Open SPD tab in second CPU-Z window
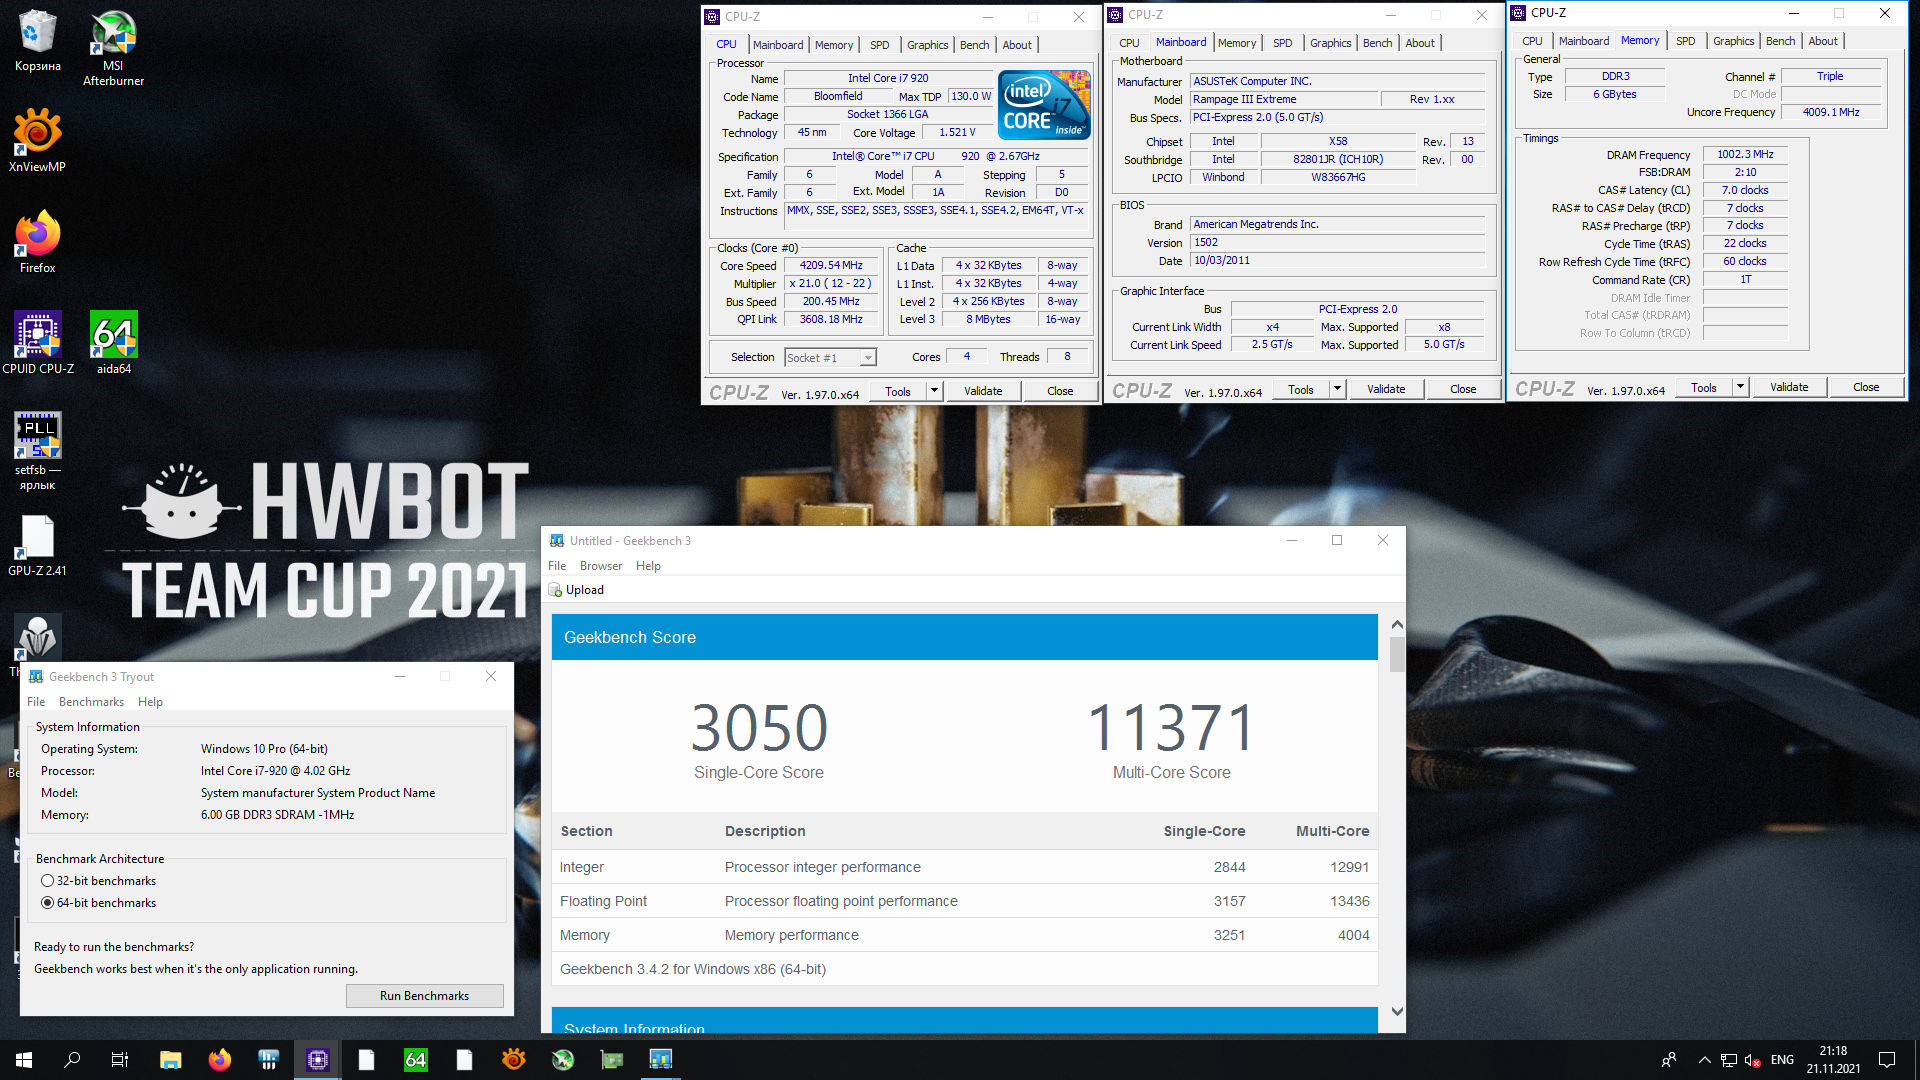Viewport: 1920px width, 1080px height. [x=1282, y=43]
